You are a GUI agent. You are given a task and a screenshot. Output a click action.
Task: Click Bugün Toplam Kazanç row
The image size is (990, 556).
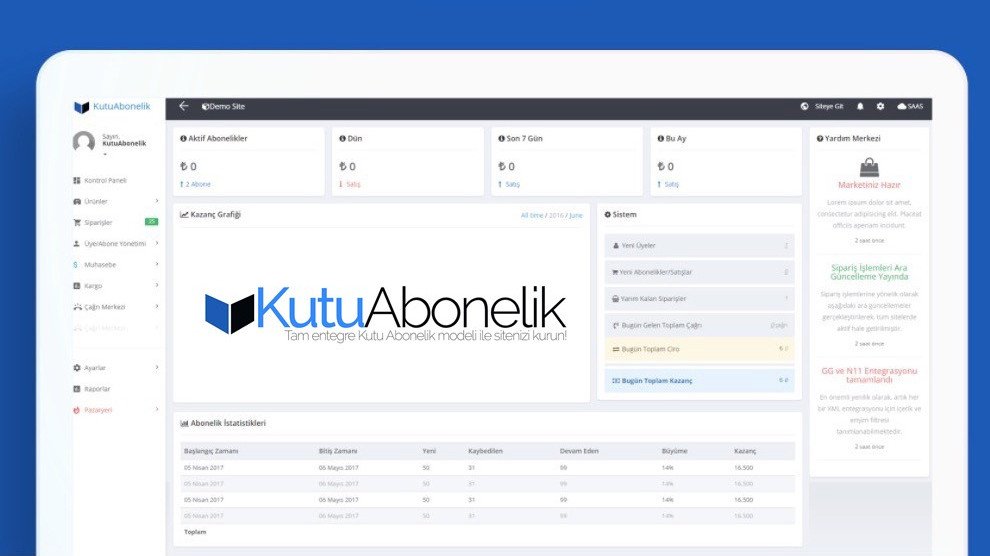[699, 381]
